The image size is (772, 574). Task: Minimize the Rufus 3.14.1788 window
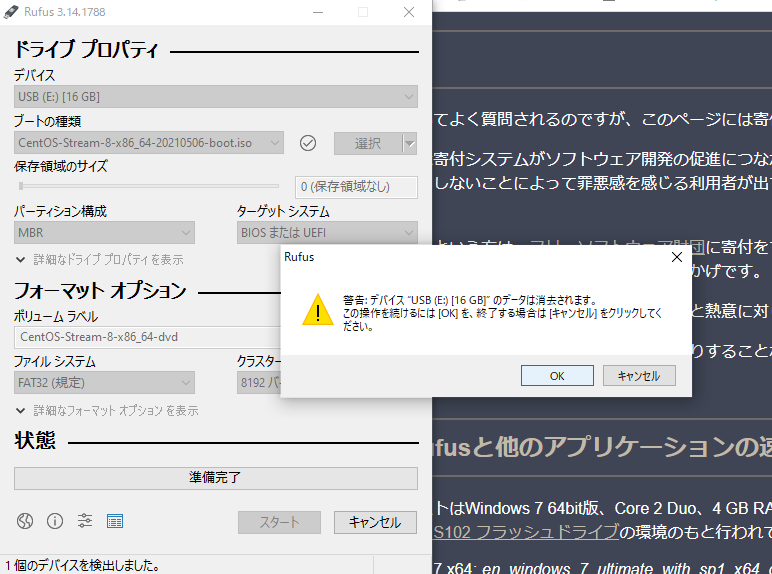point(318,12)
